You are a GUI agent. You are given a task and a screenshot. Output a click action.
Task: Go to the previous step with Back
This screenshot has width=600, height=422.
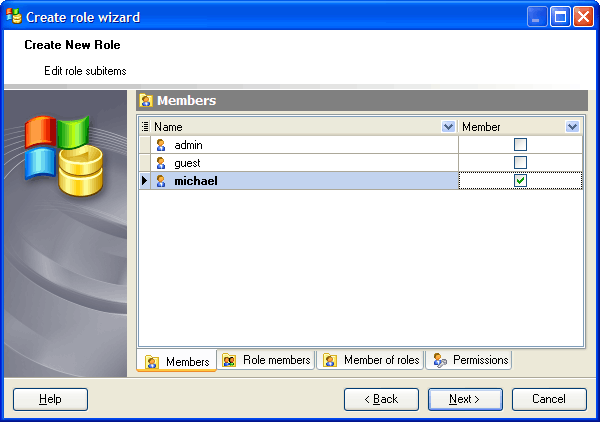coord(382,399)
